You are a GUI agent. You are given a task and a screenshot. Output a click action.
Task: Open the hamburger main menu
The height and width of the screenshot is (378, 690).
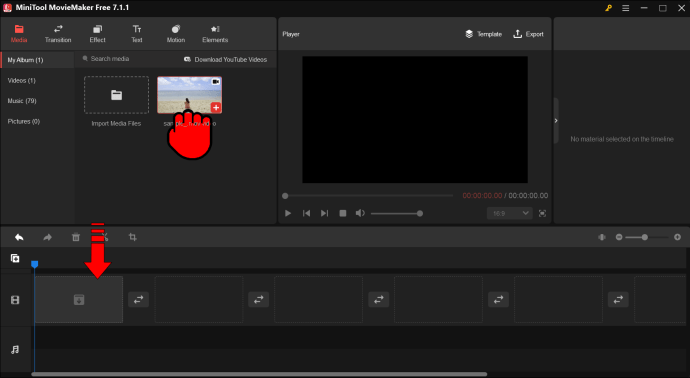625,8
